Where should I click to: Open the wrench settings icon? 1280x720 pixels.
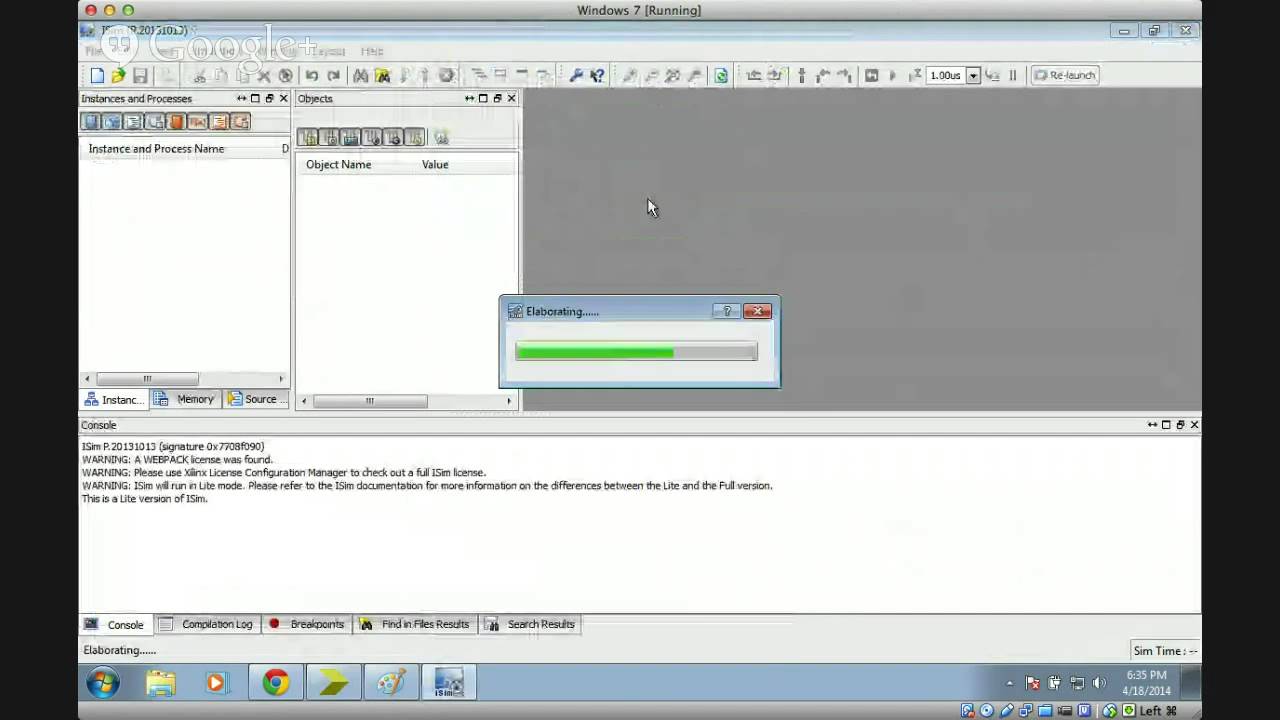pyautogui.click(x=576, y=76)
